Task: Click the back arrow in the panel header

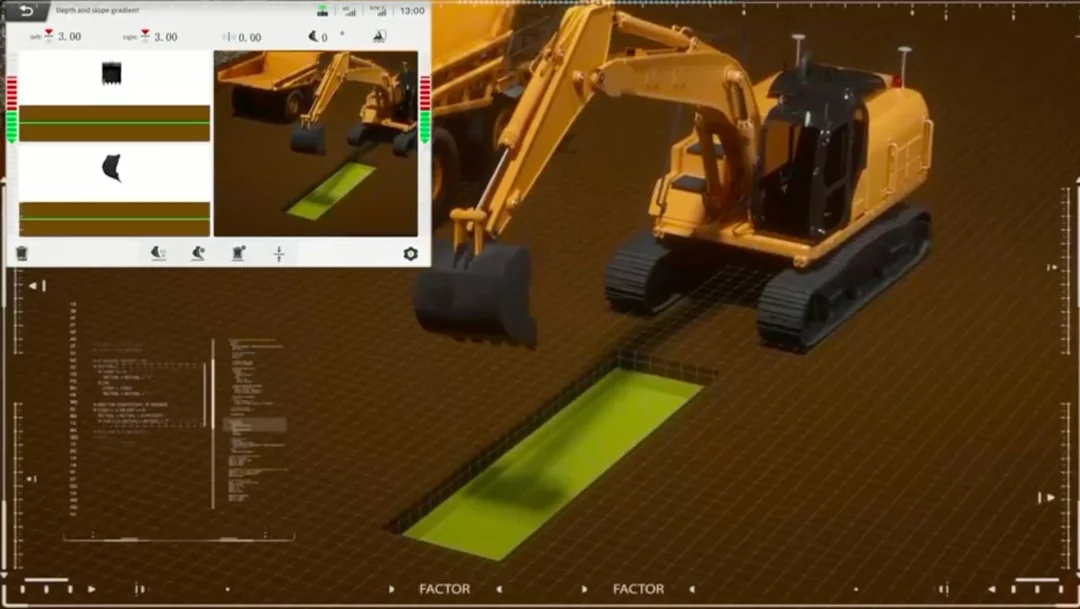Action: click(x=26, y=11)
